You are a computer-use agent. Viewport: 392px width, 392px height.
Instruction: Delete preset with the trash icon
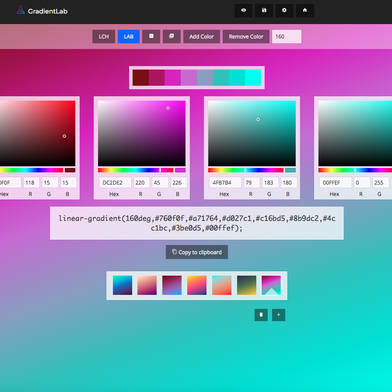(x=261, y=315)
